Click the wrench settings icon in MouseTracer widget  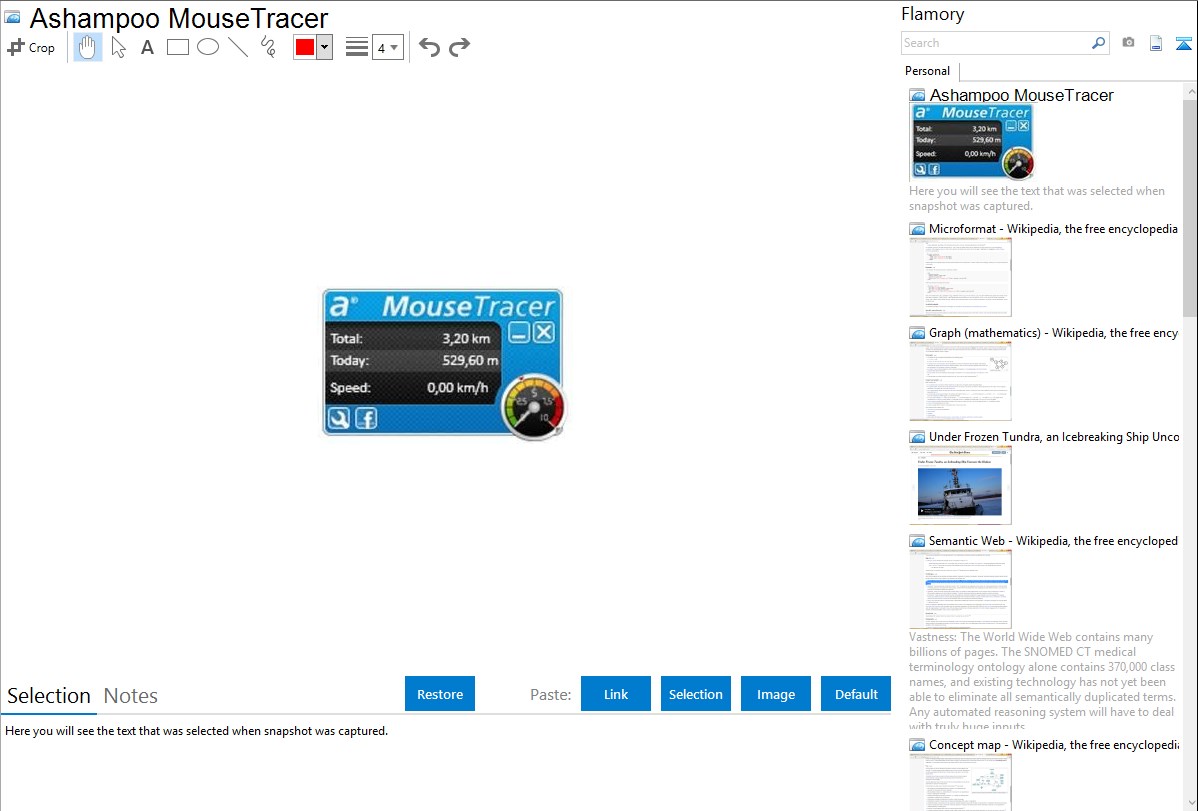tap(339, 418)
